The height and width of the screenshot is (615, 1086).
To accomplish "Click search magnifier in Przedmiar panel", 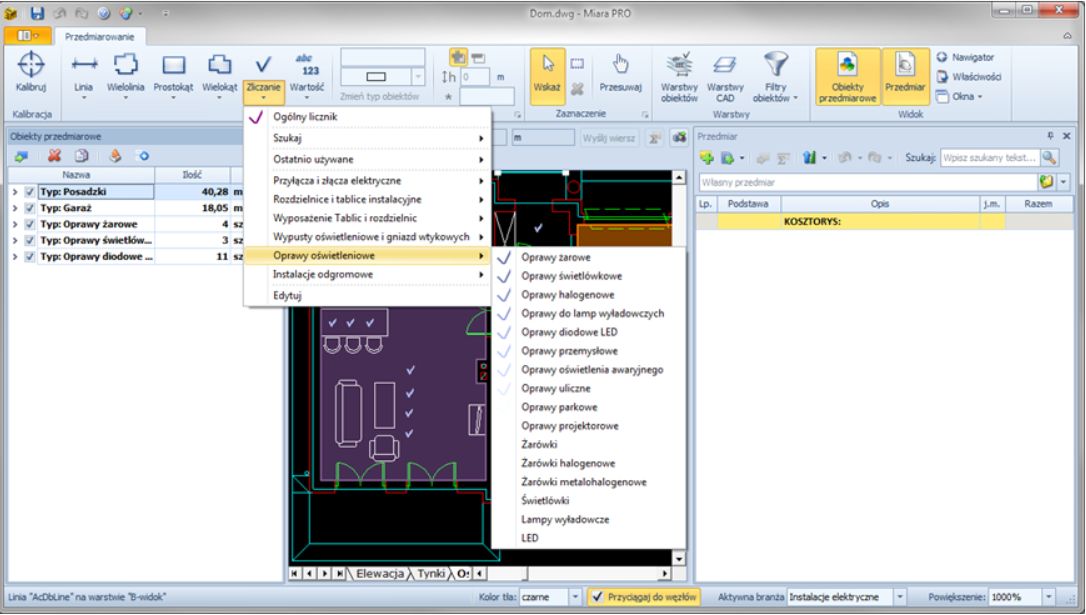I will 1049,158.
